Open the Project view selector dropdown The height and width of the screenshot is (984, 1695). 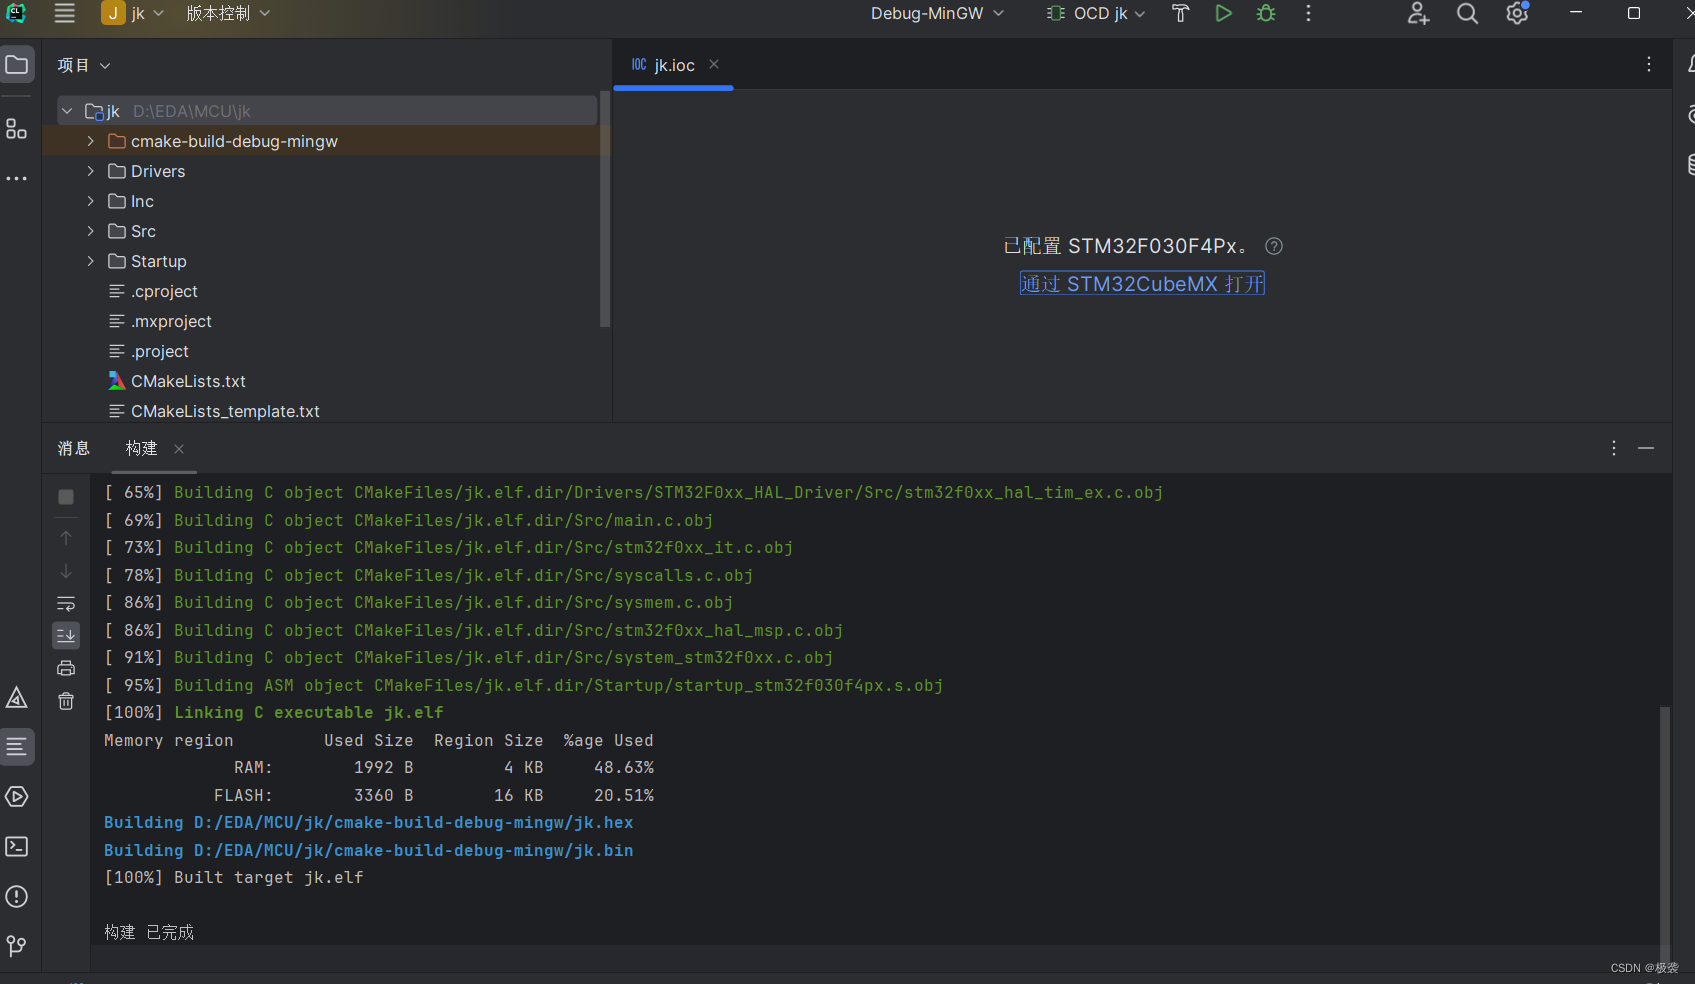[83, 65]
